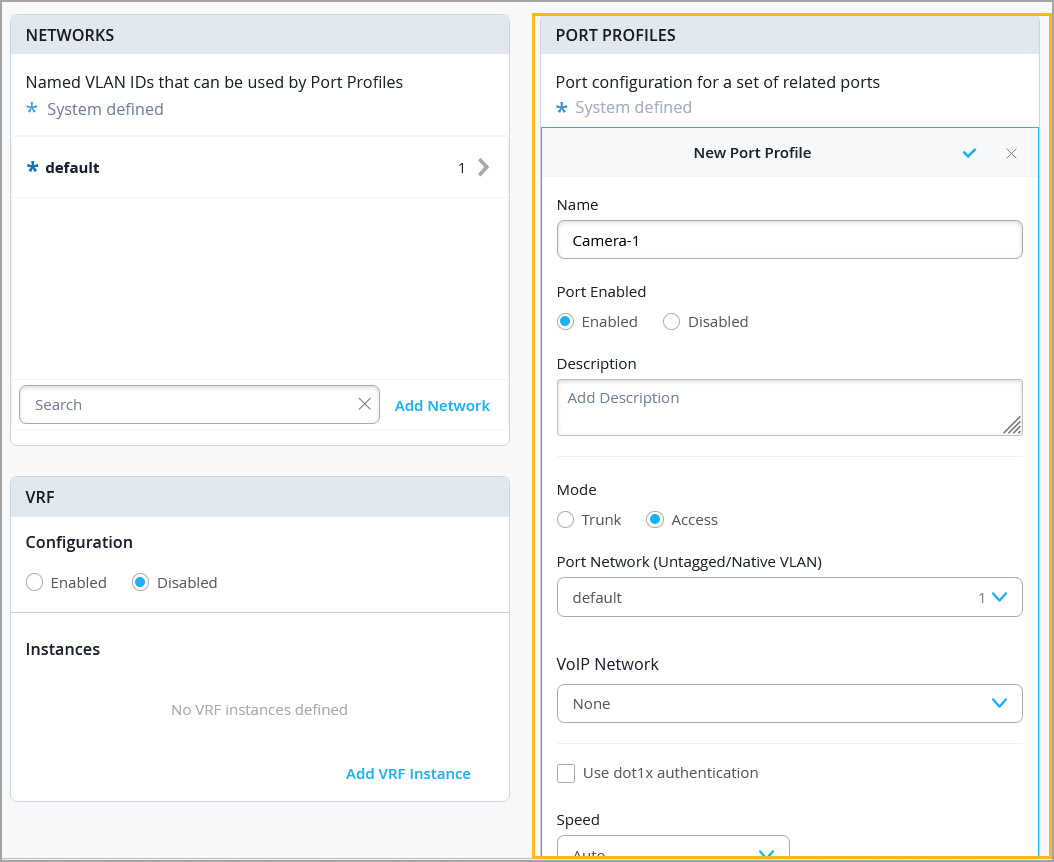This screenshot has width=1054, height=862.
Task: Select Disabled under VRF Configuration
Action: (x=141, y=583)
